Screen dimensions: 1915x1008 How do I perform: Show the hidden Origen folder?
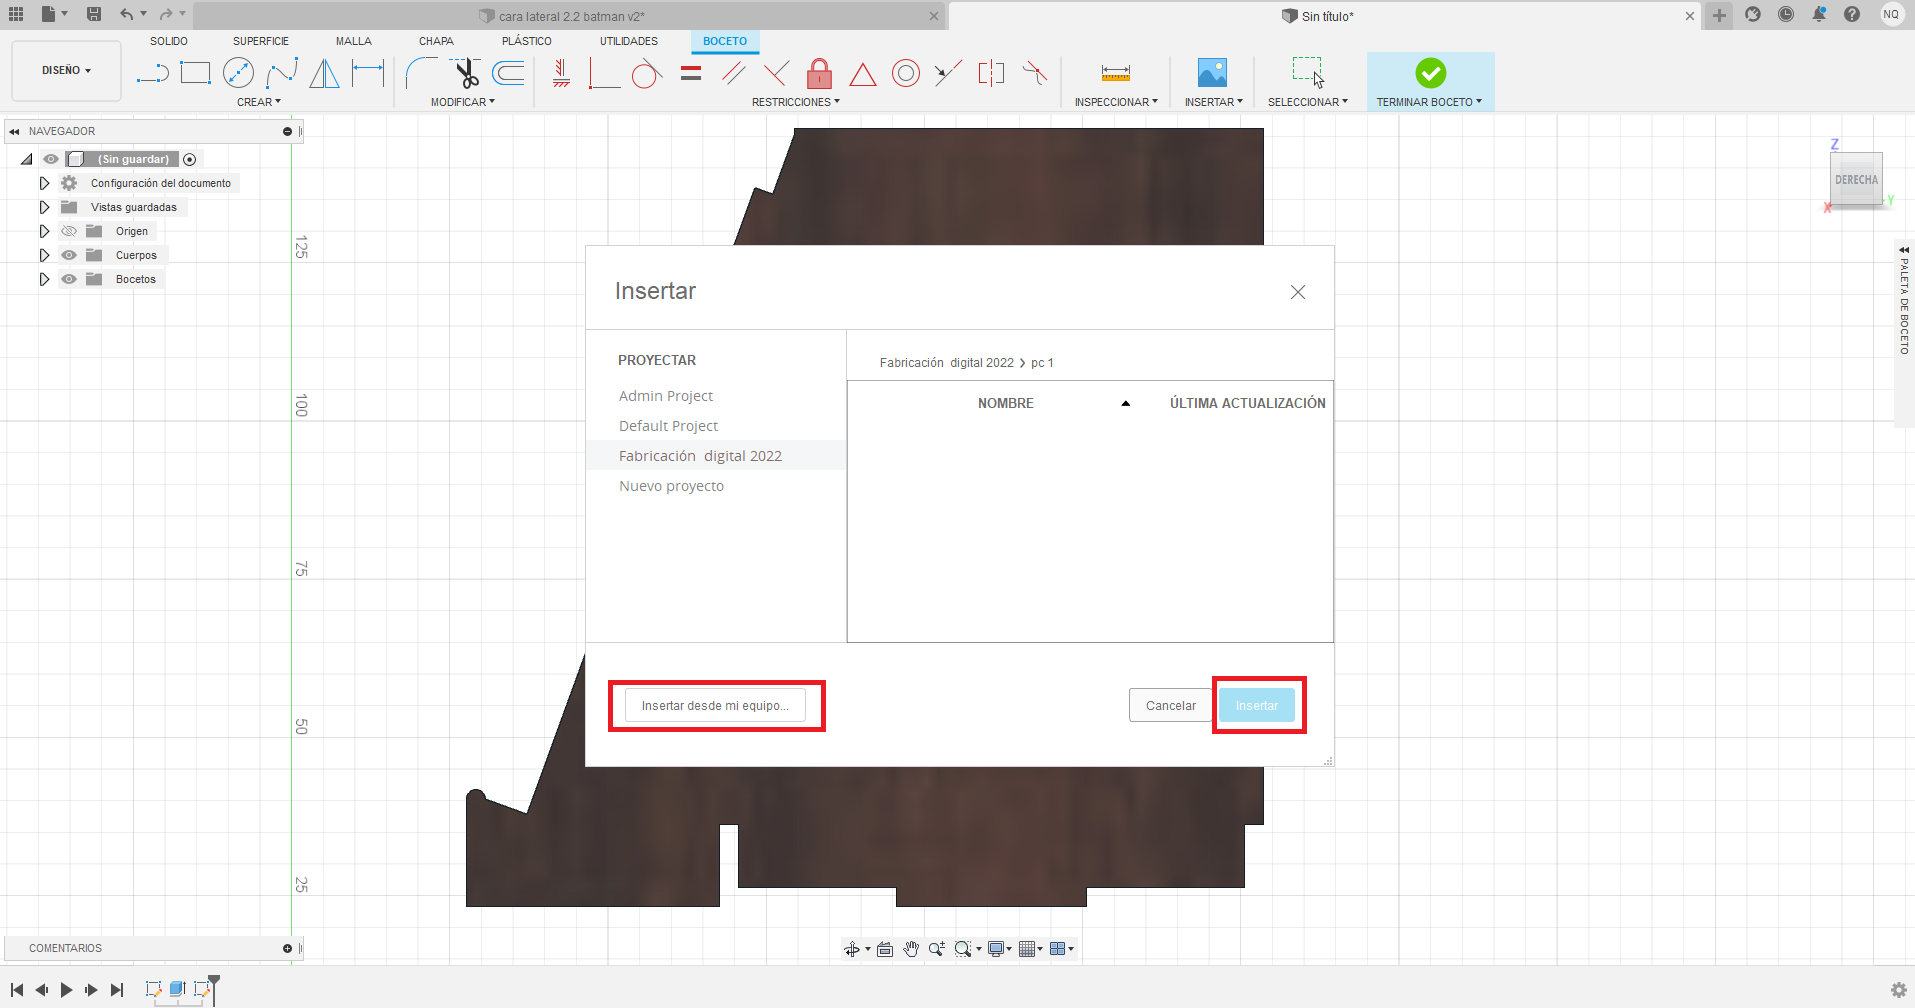point(69,231)
